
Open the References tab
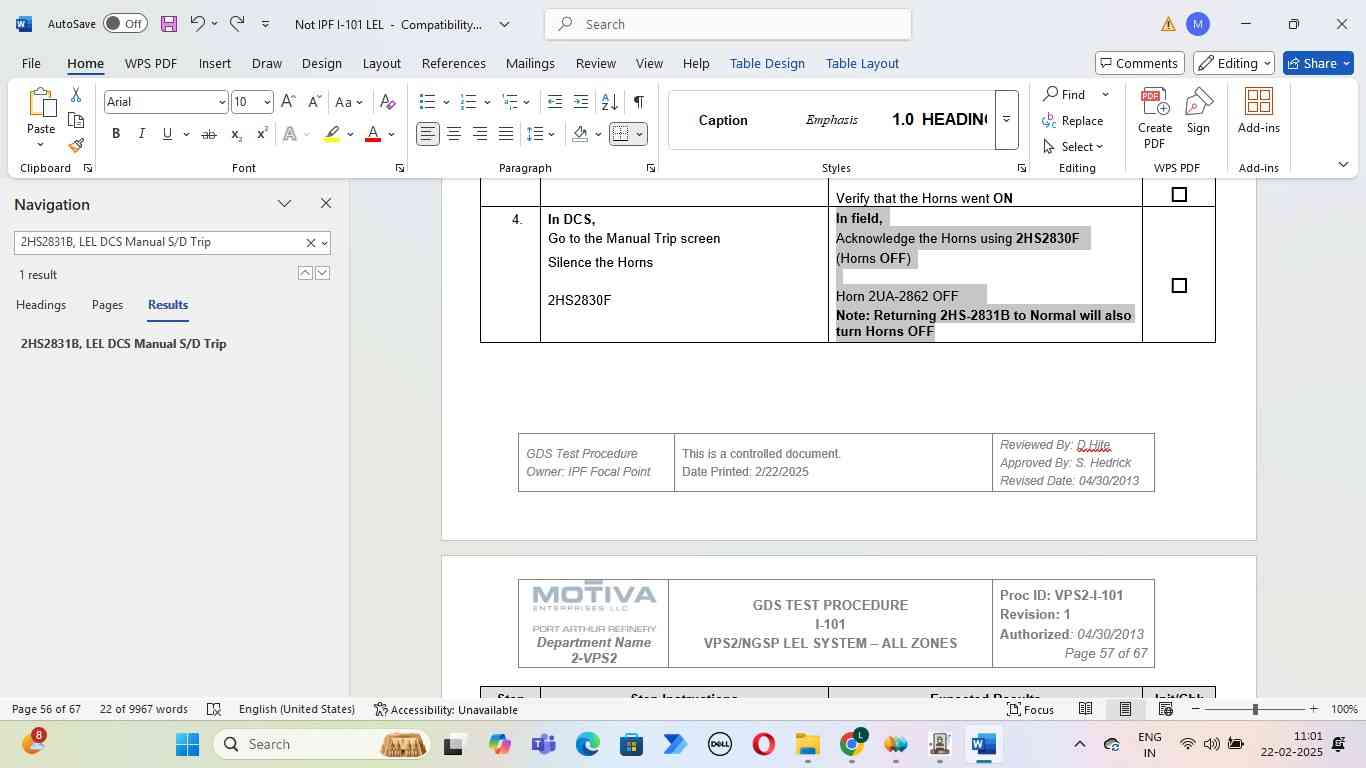[453, 63]
